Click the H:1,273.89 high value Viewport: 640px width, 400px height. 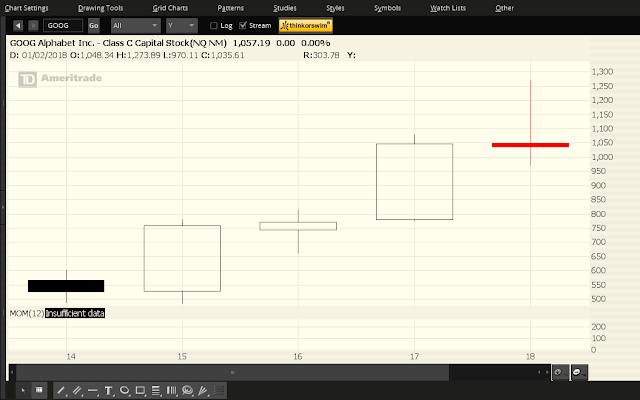pos(138,55)
